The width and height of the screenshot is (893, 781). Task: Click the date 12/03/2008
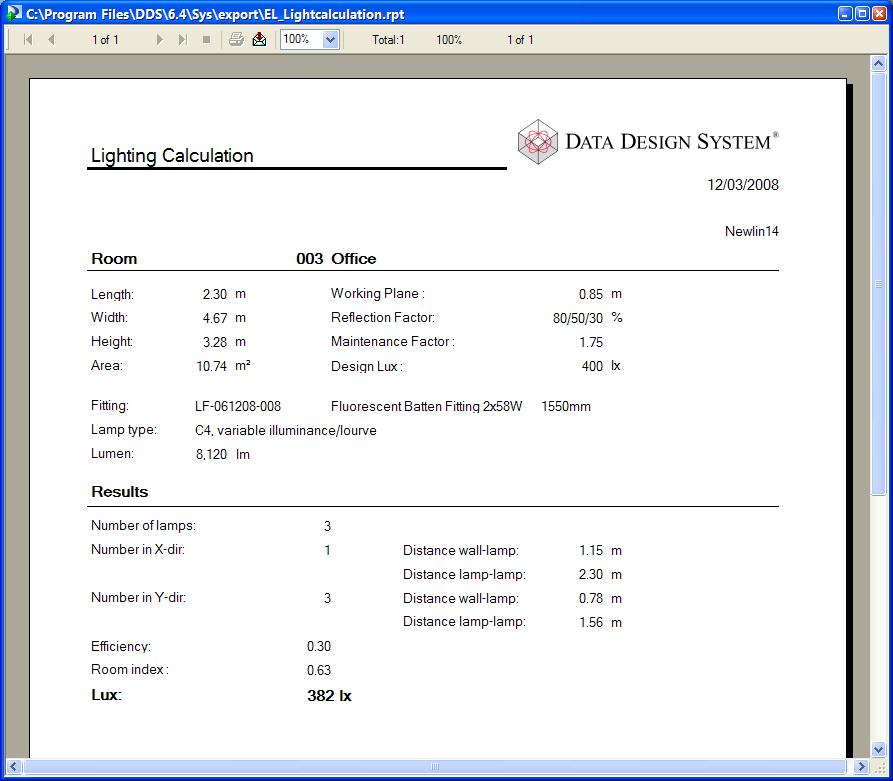pyautogui.click(x=743, y=185)
